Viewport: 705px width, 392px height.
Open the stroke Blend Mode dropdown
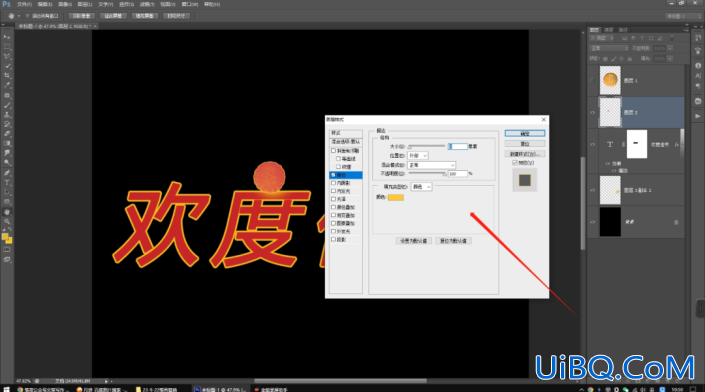[x=431, y=165]
